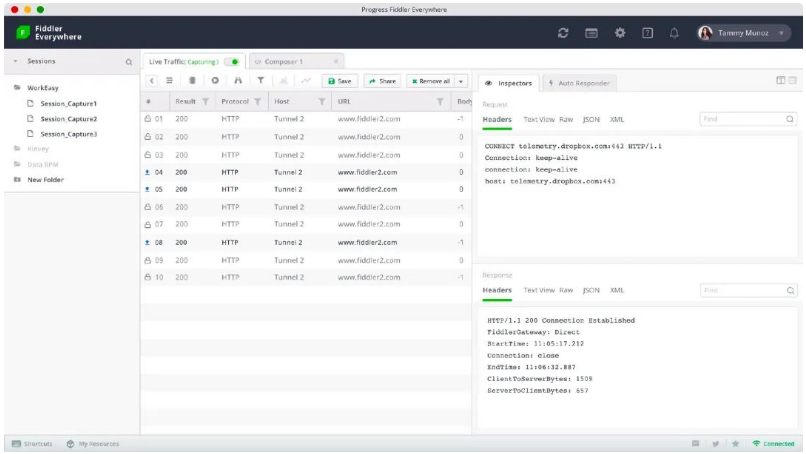This screenshot has height=454, width=806.
Task: Click the Twitter icon in status bar
Action: coord(715,444)
